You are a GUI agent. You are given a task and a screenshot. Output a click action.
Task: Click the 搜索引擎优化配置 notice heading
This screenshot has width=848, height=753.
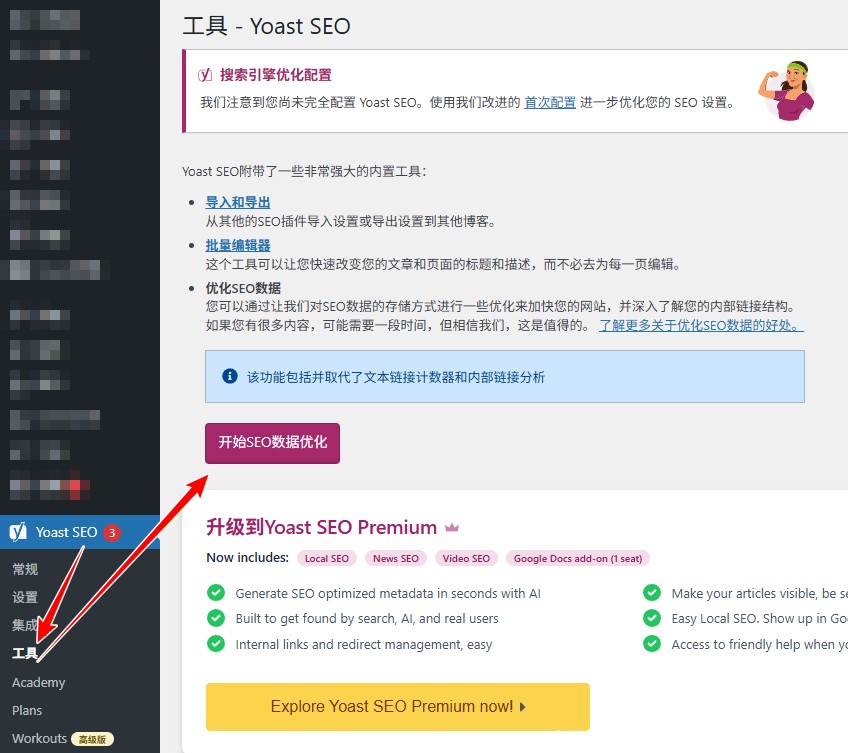click(276, 75)
